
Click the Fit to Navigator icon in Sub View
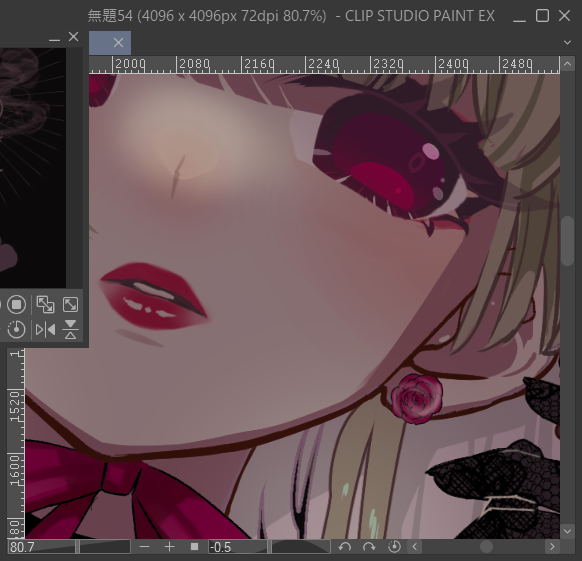[45, 305]
